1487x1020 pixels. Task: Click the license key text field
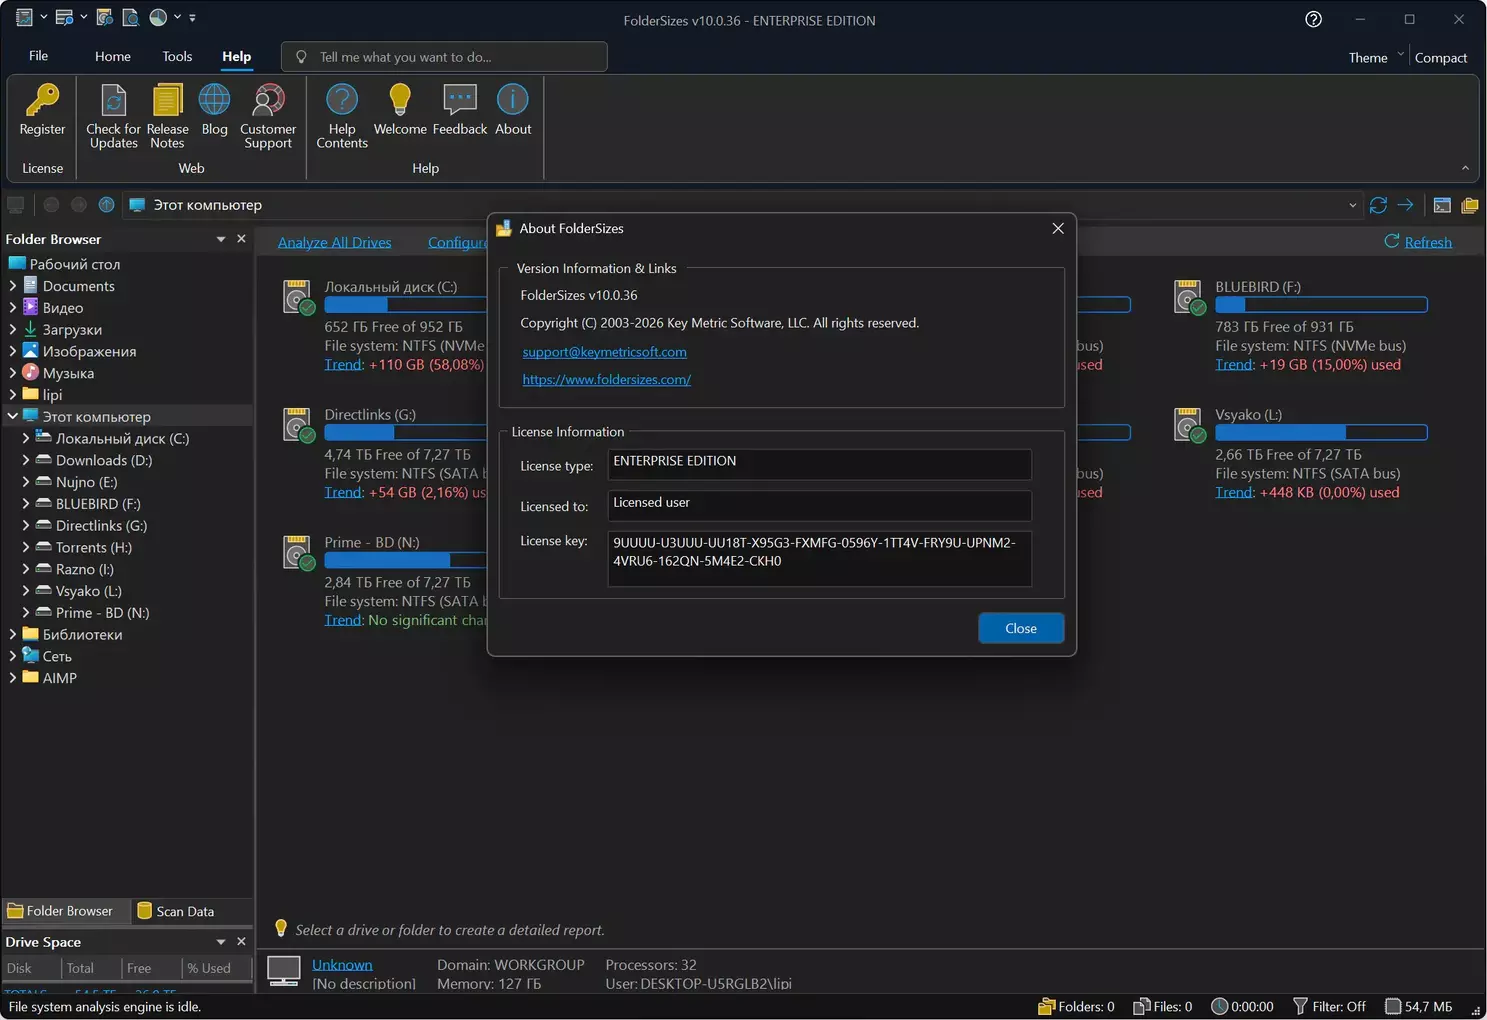pyautogui.click(x=819, y=557)
